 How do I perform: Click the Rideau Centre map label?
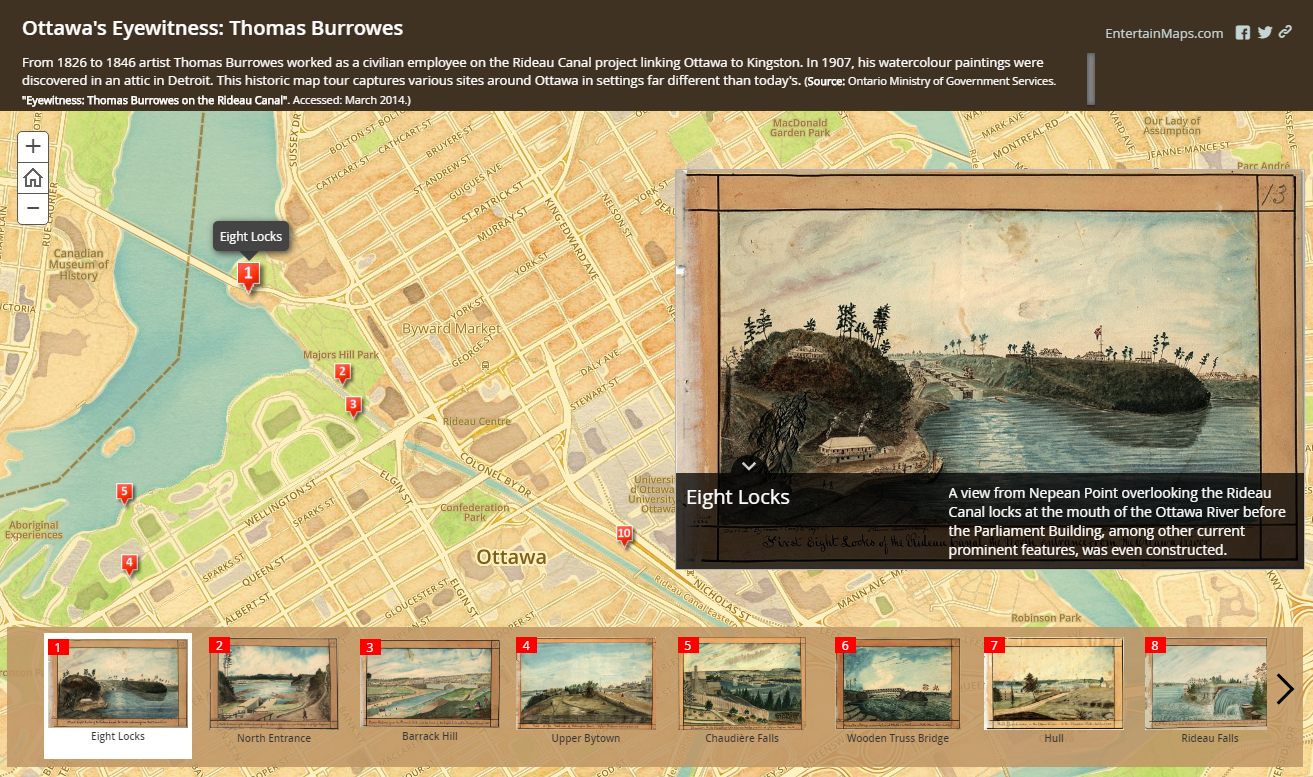click(x=477, y=421)
